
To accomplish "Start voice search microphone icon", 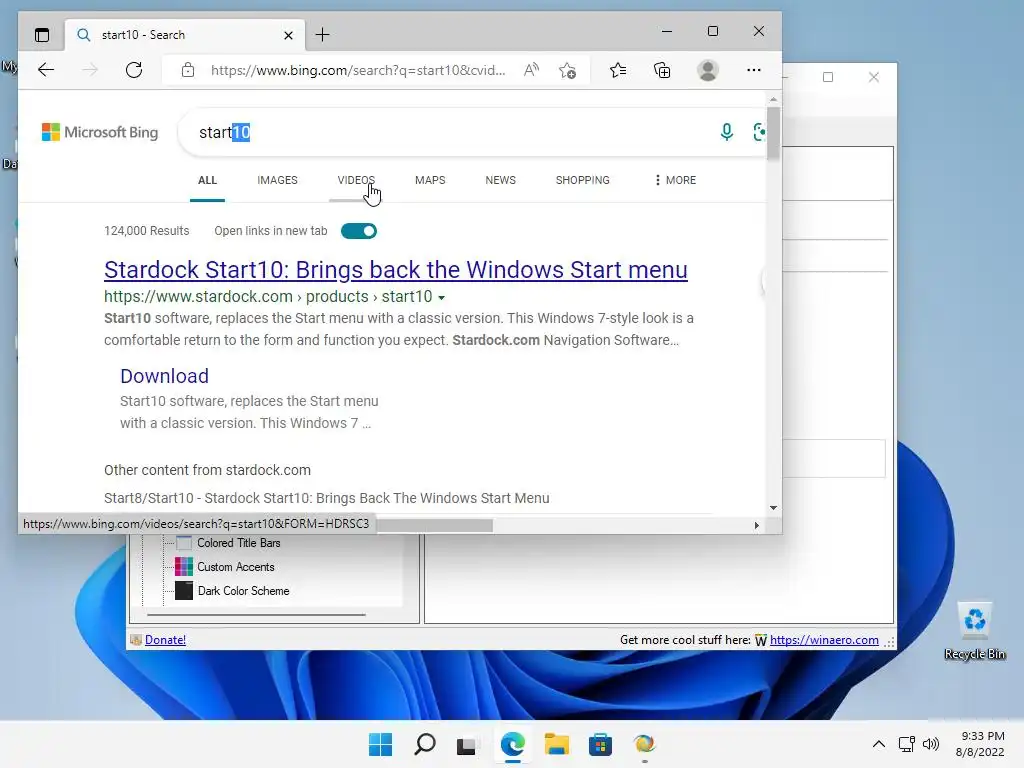I will coord(726,132).
